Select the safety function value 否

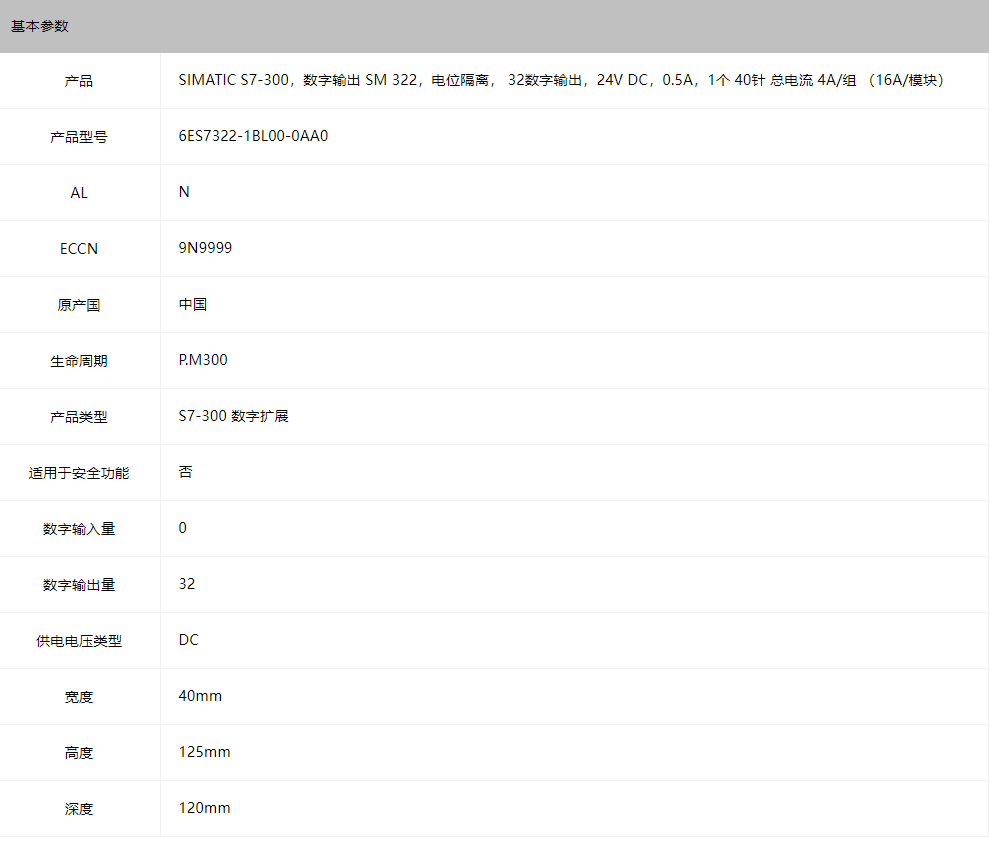[x=185, y=472]
